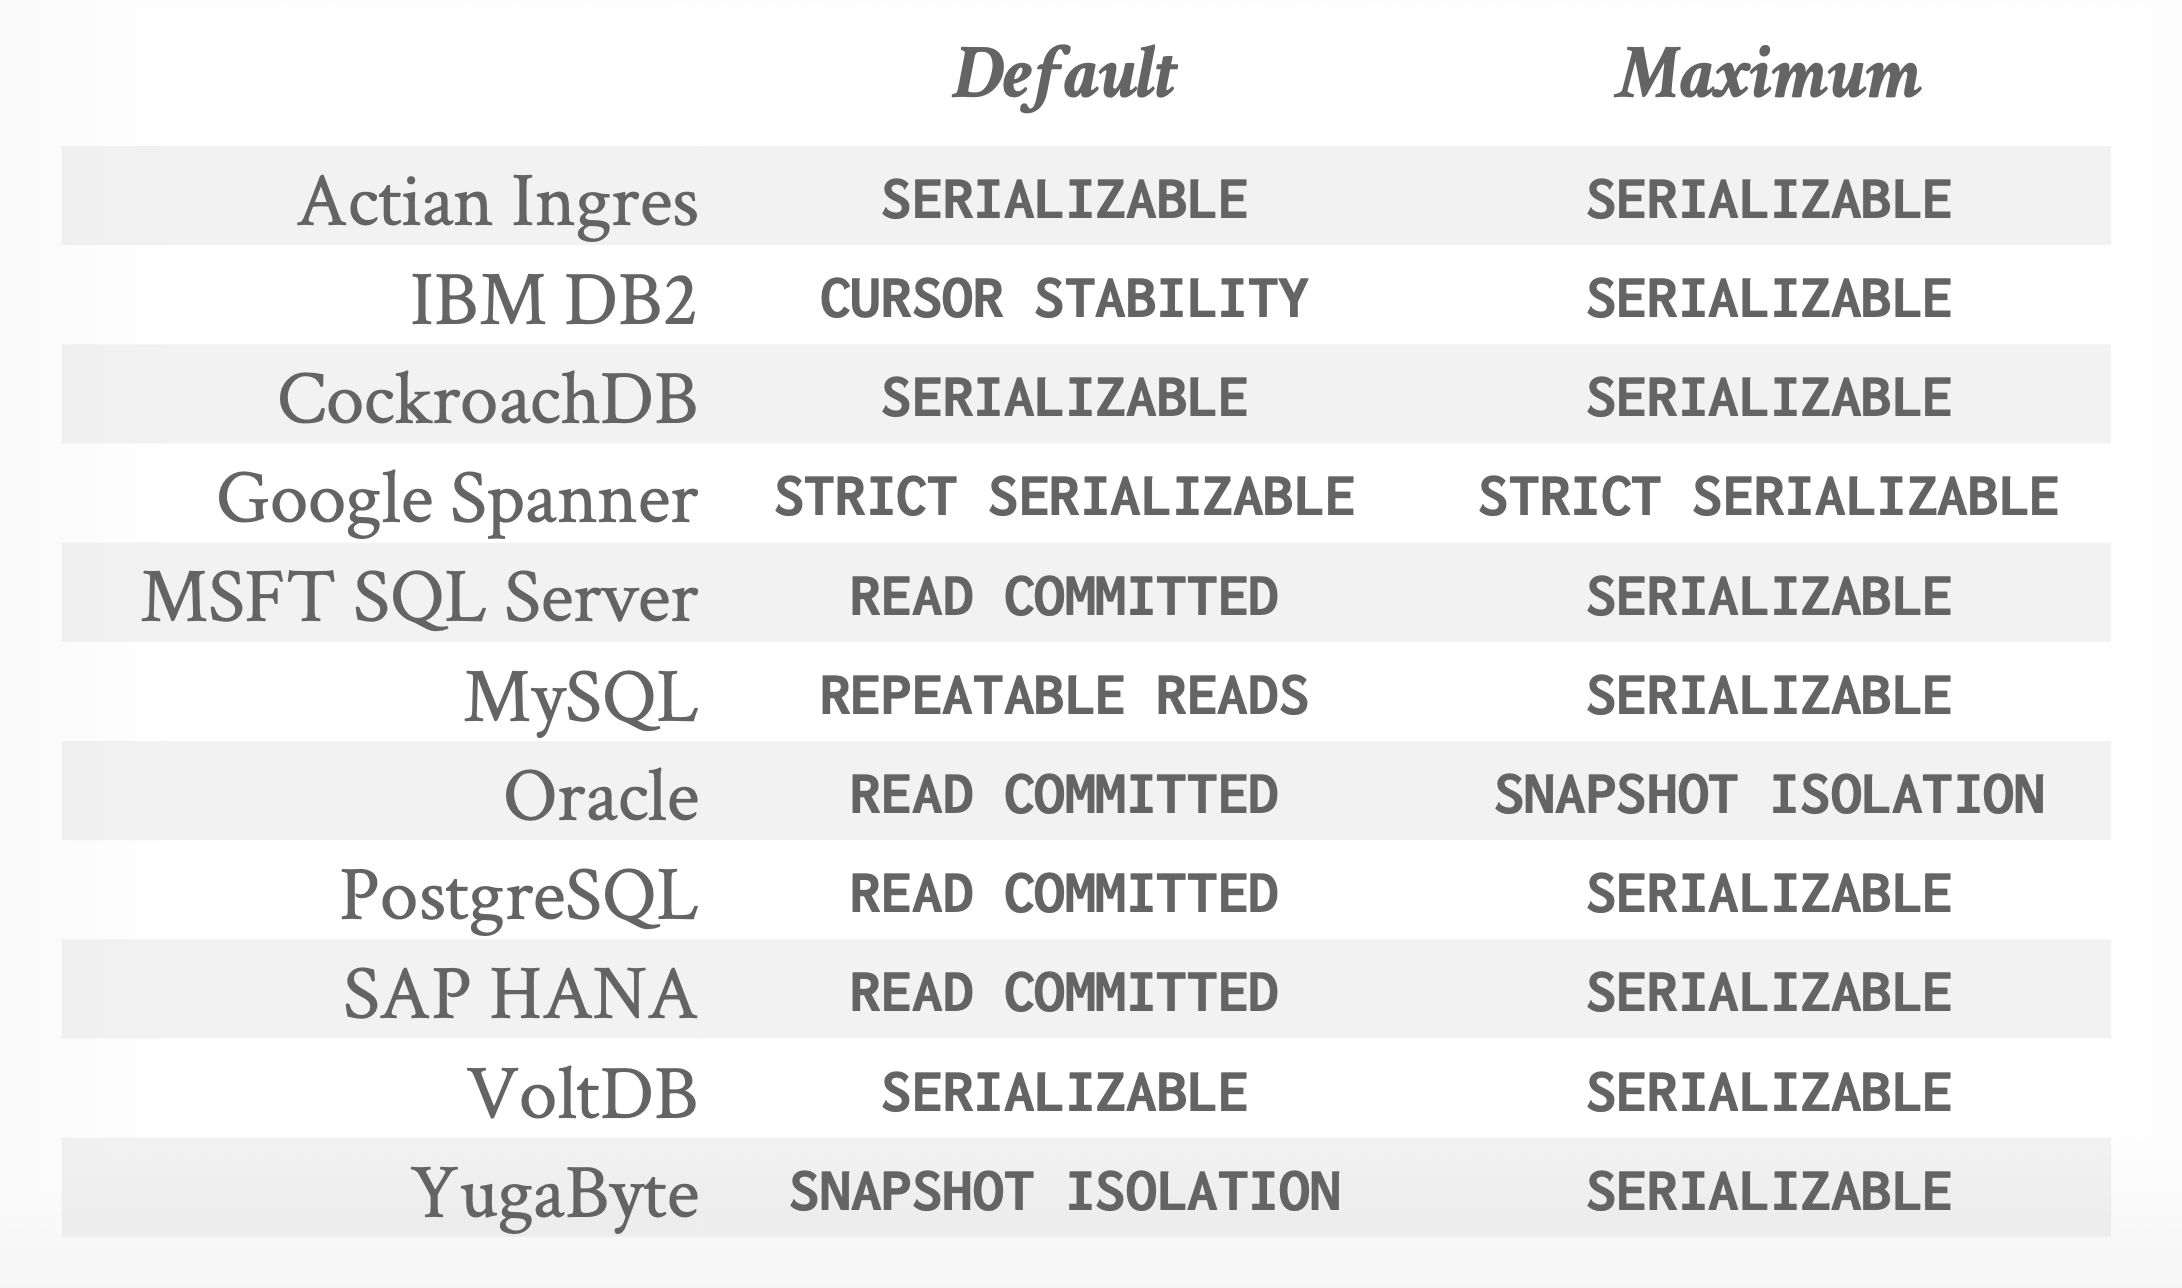Image resolution: width=2182 pixels, height=1288 pixels.
Task: Click the REPEATABLE READS cell
Action: (x=1064, y=696)
